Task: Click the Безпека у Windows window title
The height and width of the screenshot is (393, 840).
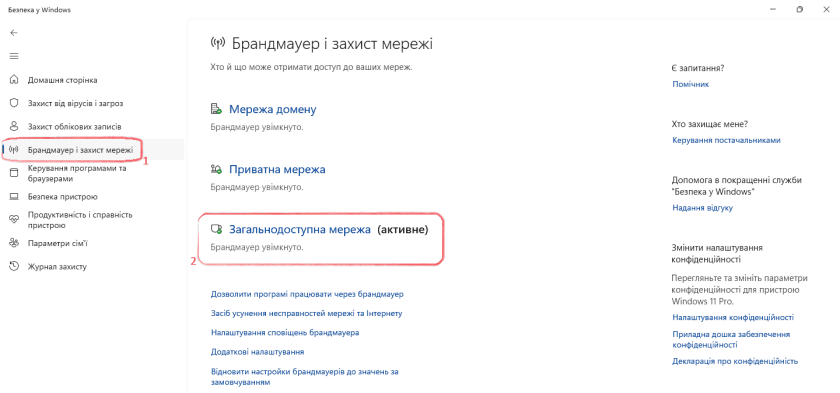Action: 39,10
